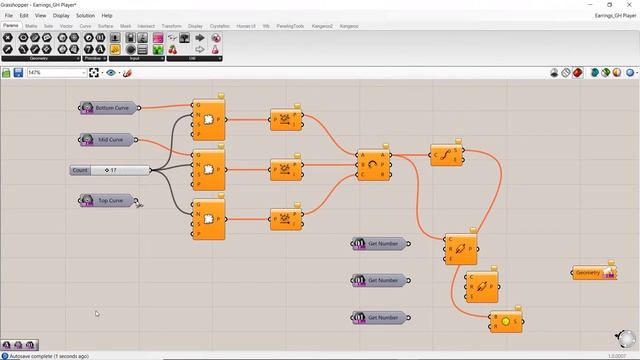This screenshot has width=640, height=360.
Task: Click the Open File icon on canvas toolbar
Action: point(6,73)
